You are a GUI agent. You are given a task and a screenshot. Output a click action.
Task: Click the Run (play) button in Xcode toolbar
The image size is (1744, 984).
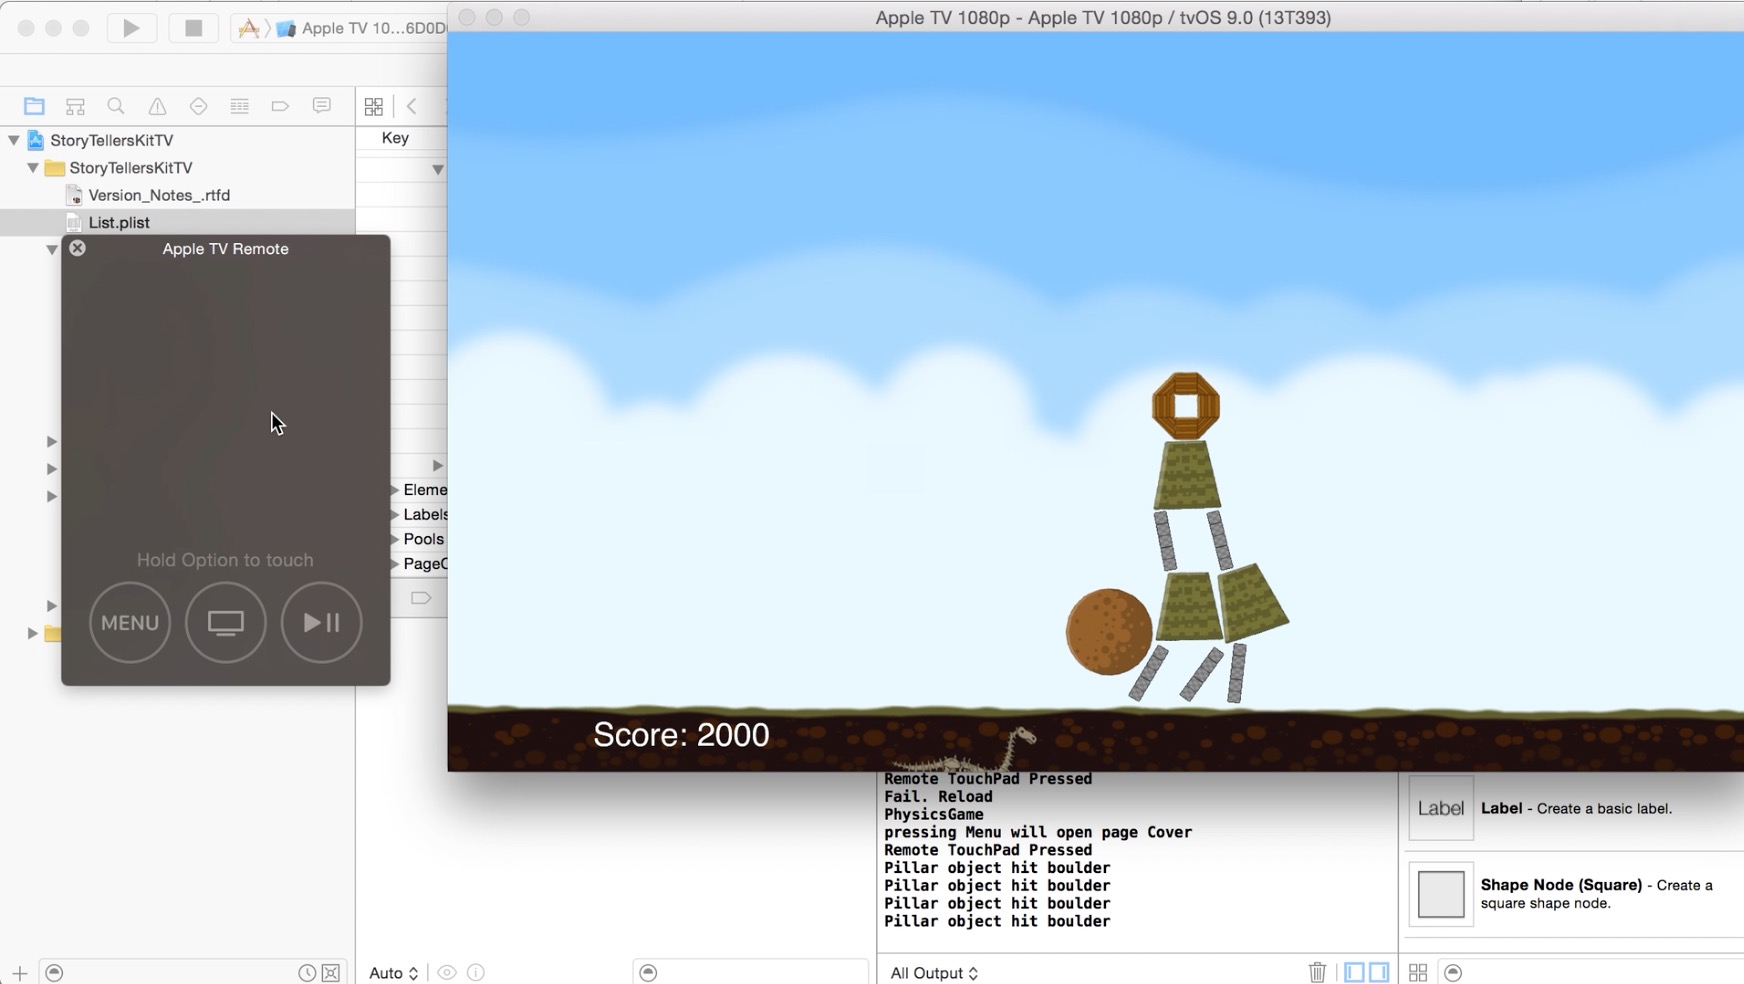(131, 28)
